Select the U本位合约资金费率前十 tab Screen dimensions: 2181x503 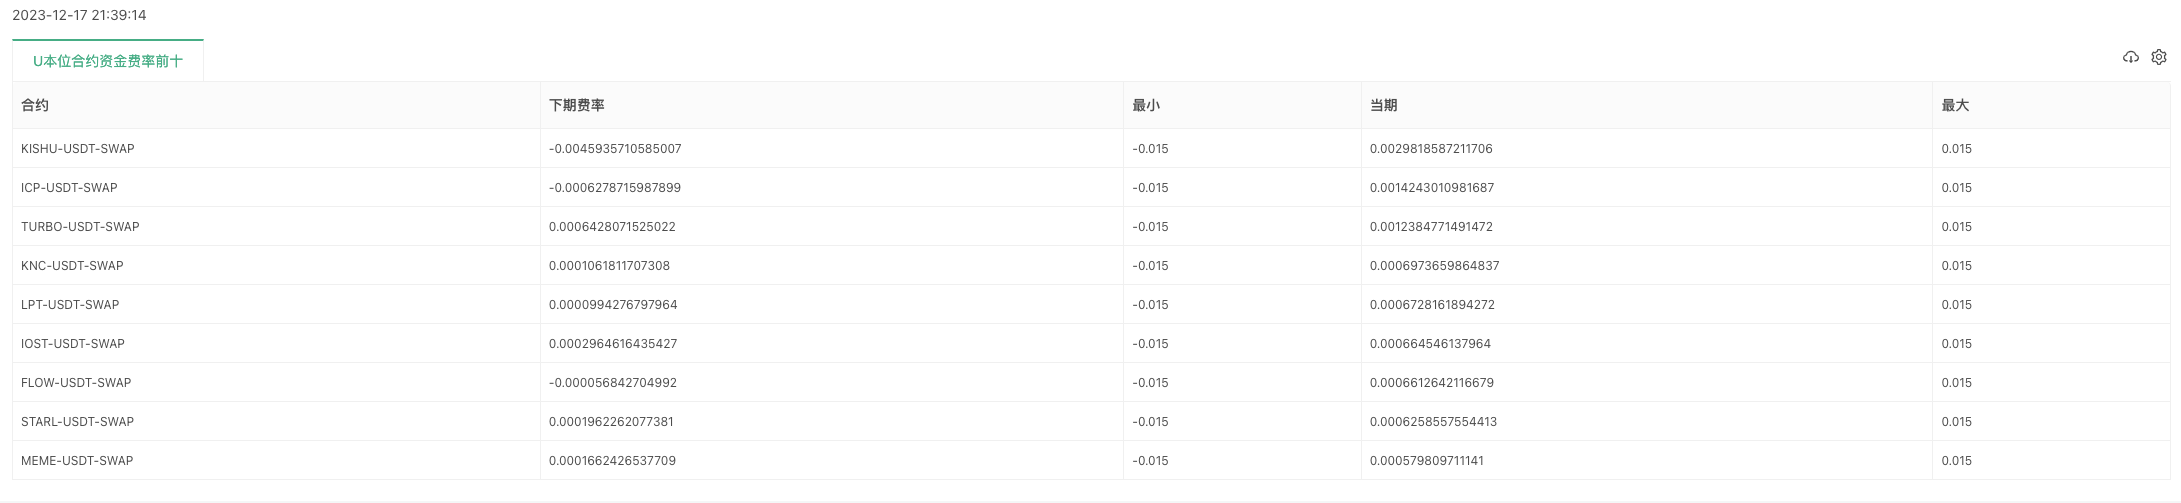tap(108, 61)
